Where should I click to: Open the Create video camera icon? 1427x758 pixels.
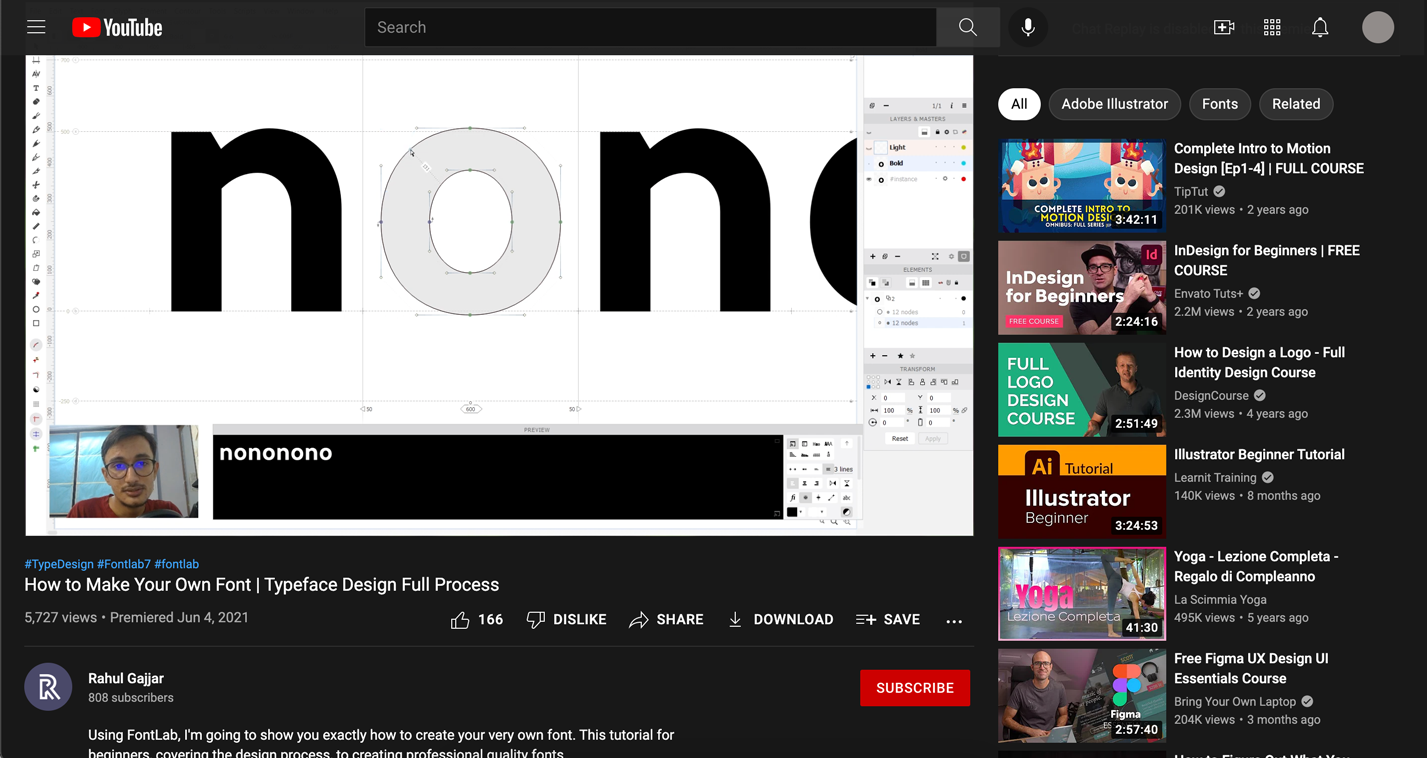[1224, 28]
